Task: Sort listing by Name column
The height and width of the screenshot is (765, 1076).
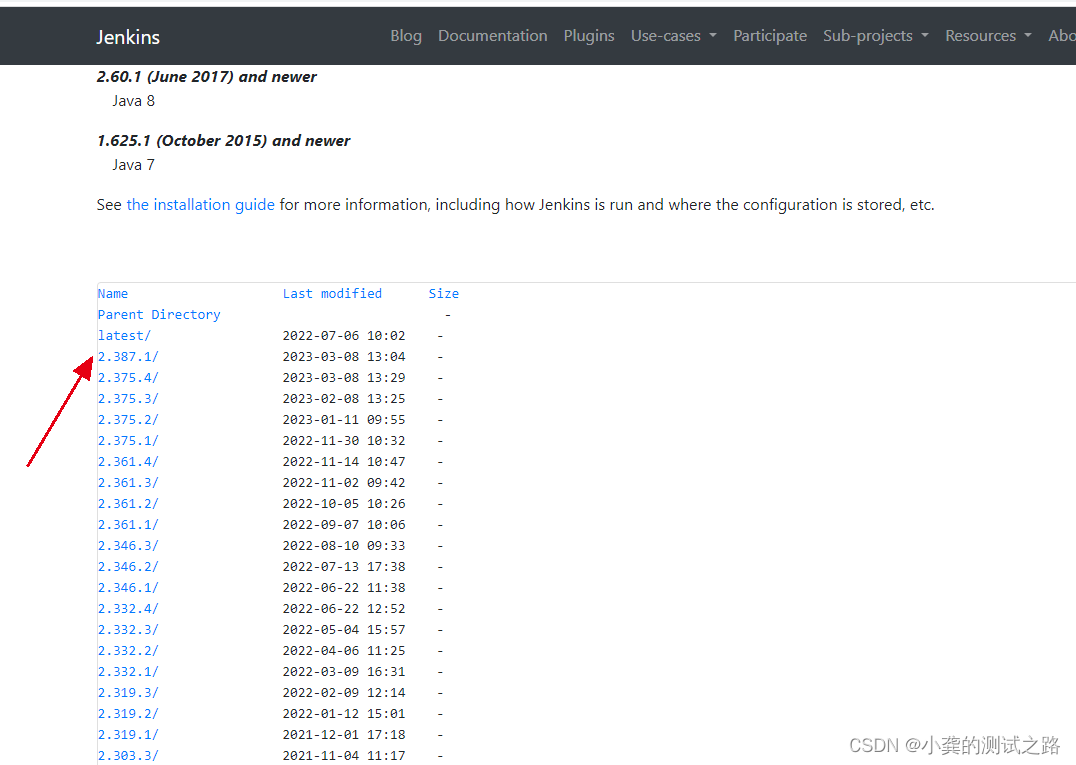Action: [113, 294]
